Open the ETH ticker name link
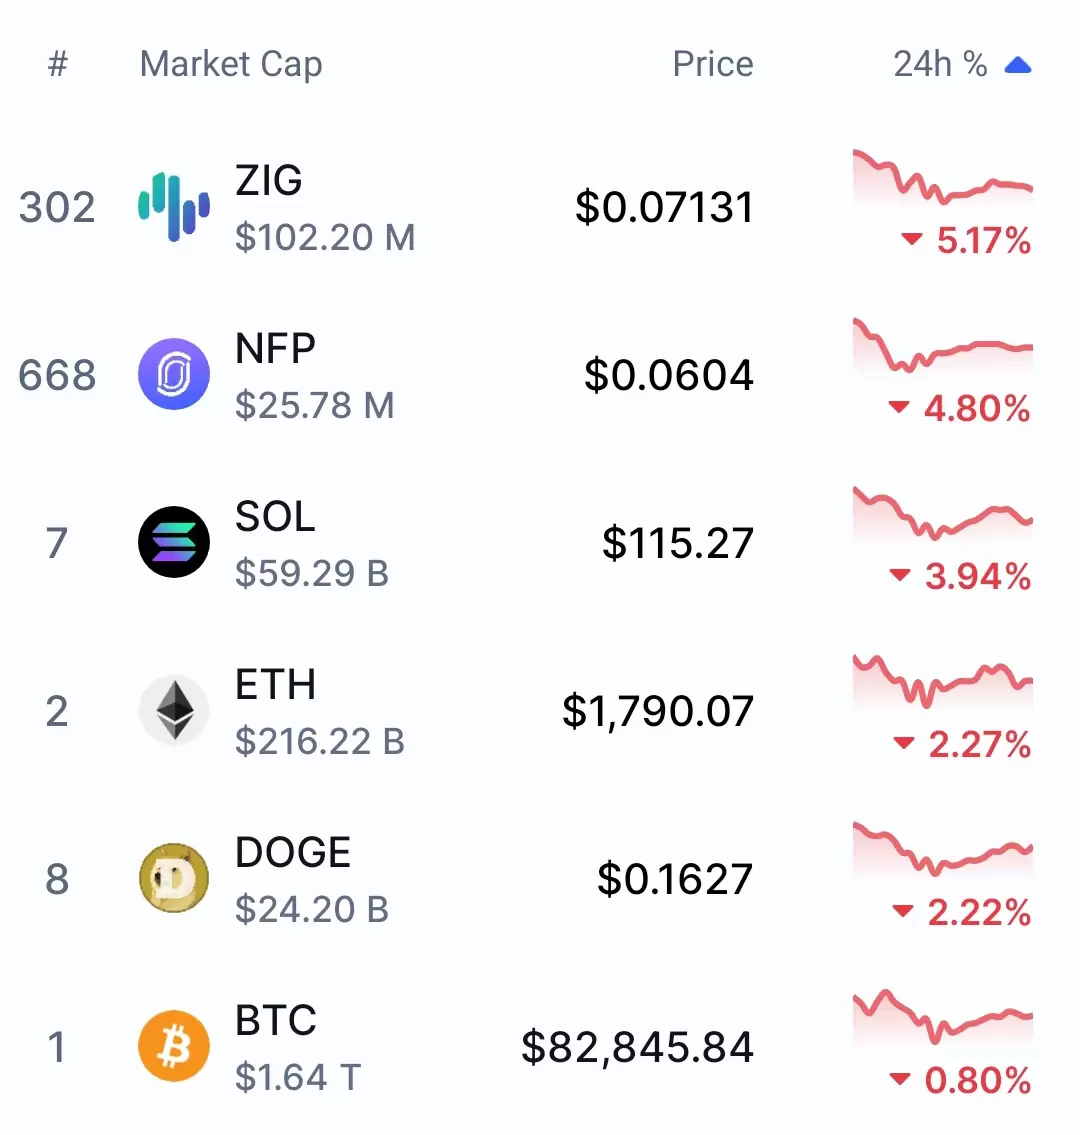The image size is (1080, 1135). click(276, 684)
